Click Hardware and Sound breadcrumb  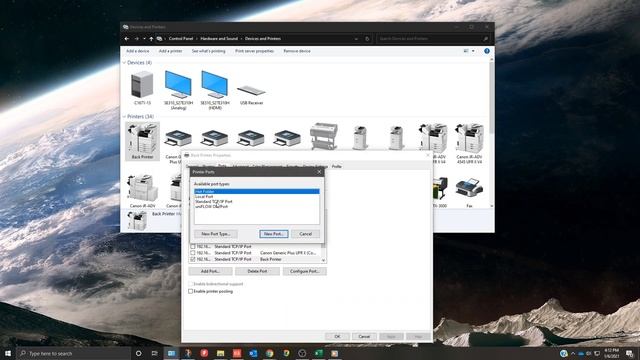tap(219, 39)
